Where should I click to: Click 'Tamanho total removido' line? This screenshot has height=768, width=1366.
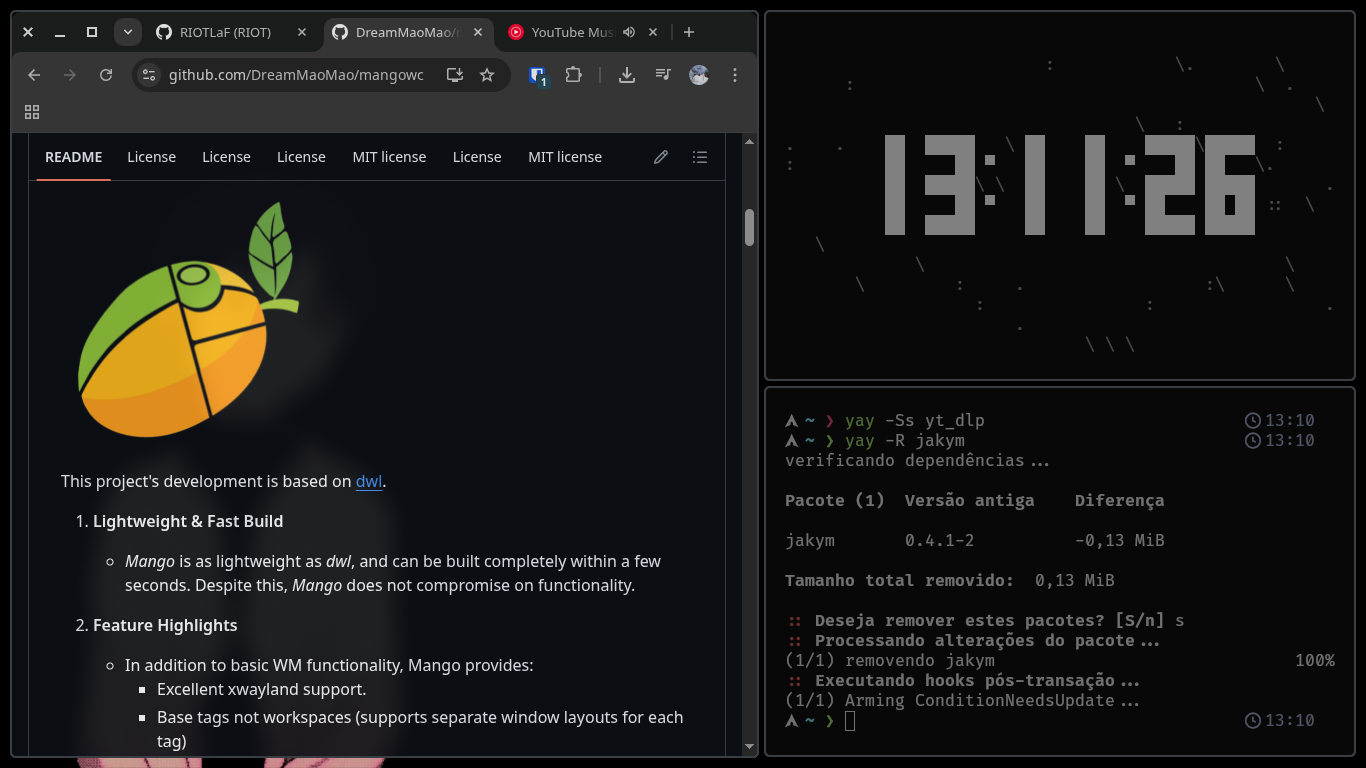[x=950, y=580]
